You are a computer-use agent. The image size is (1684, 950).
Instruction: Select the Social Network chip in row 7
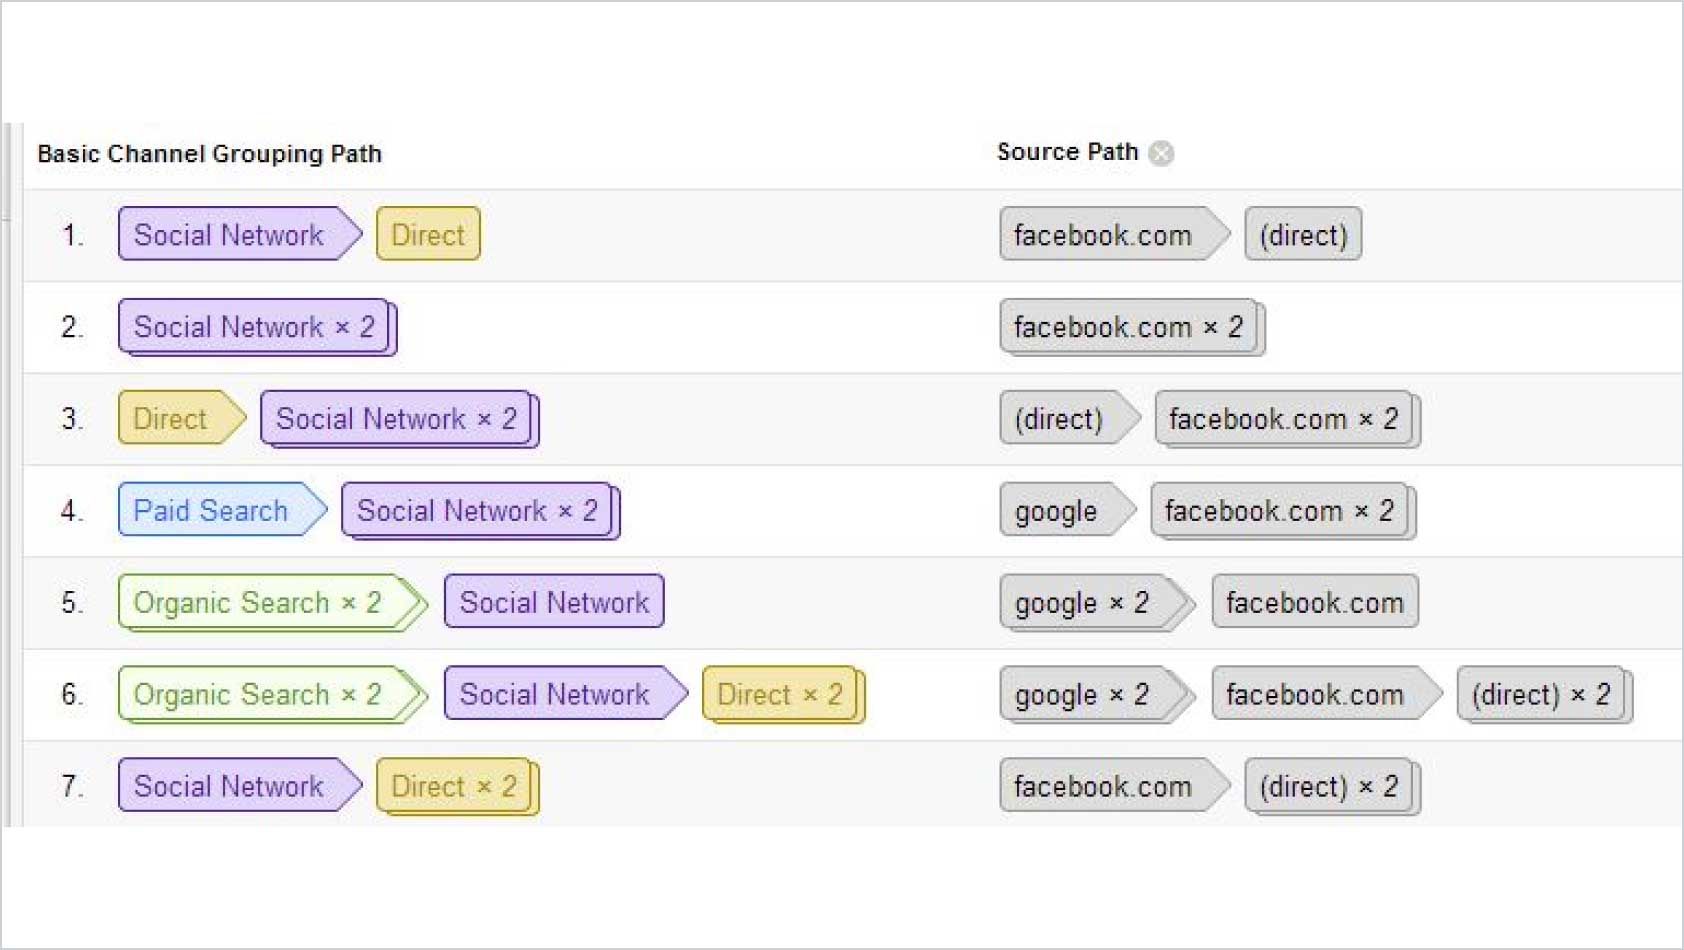point(230,786)
